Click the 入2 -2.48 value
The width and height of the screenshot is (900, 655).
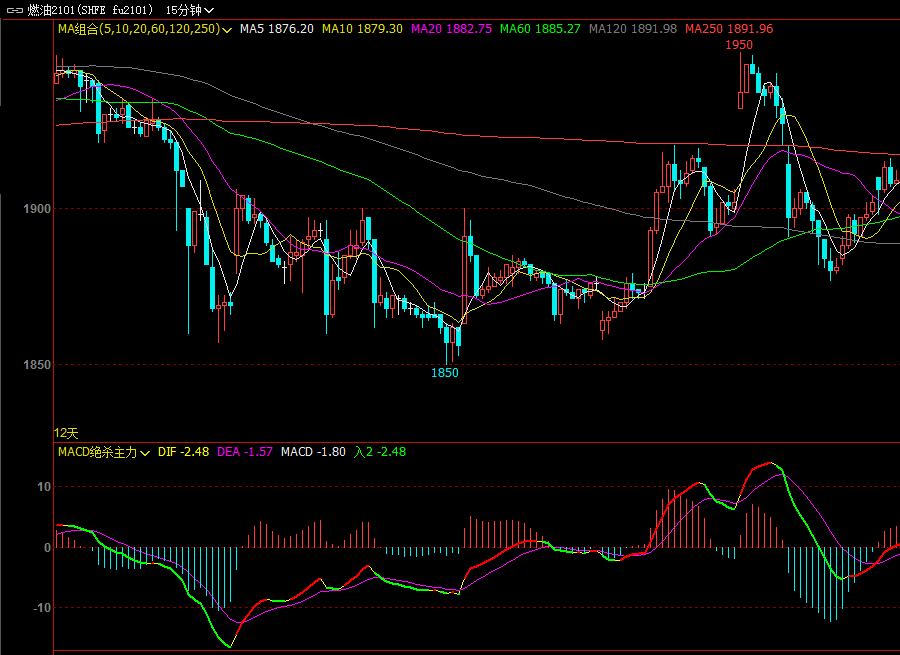coord(380,452)
